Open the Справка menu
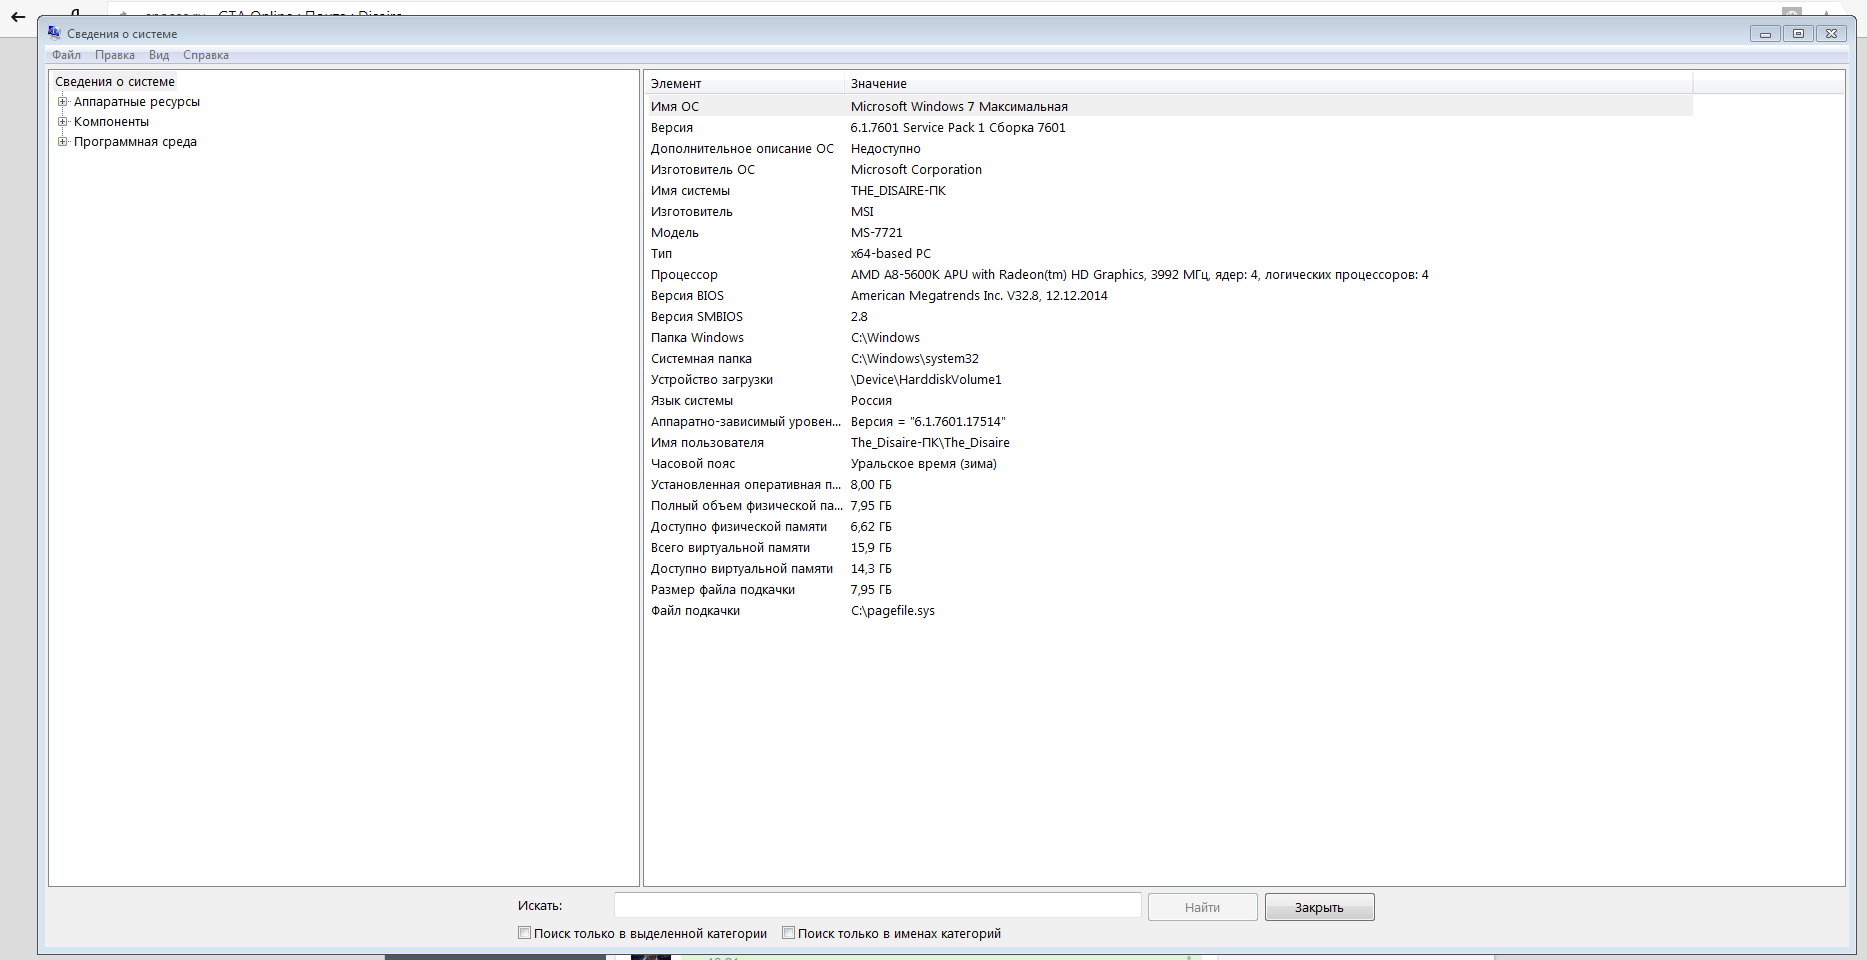Image resolution: width=1867 pixels, height=960 pixels. click(206, 55)
